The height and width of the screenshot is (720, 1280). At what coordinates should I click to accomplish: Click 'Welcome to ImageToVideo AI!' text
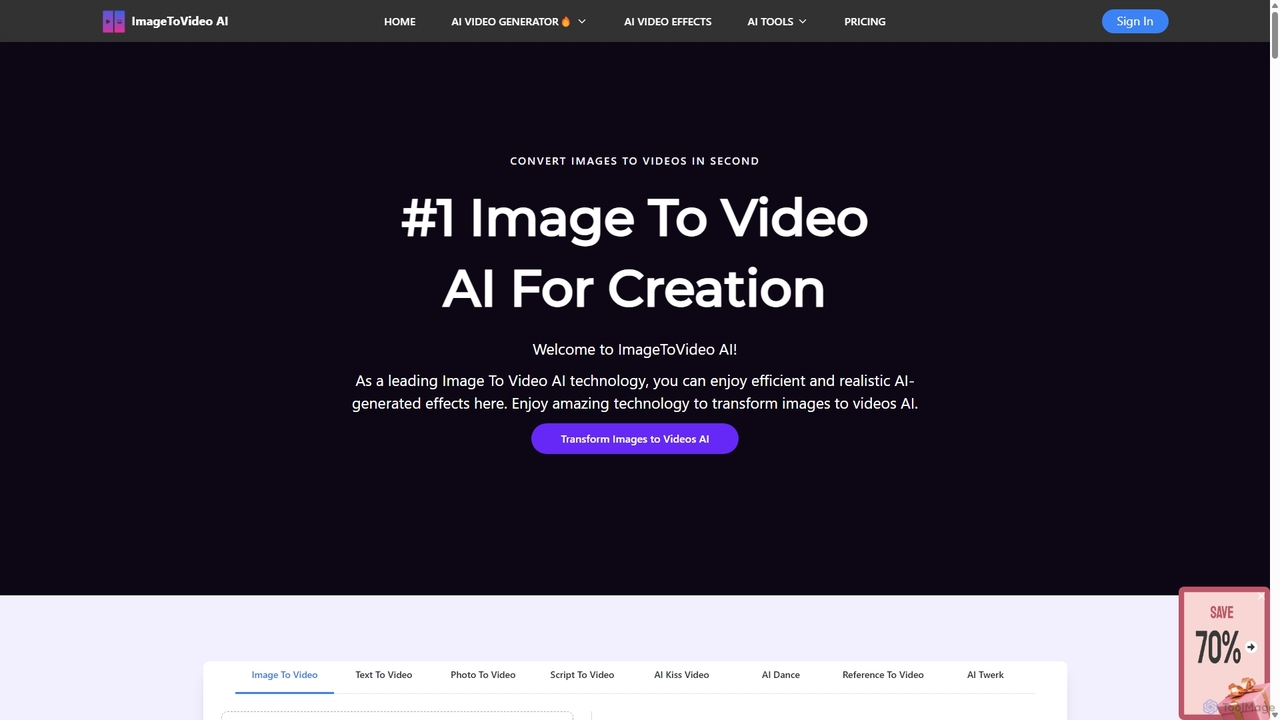(634, 350)
